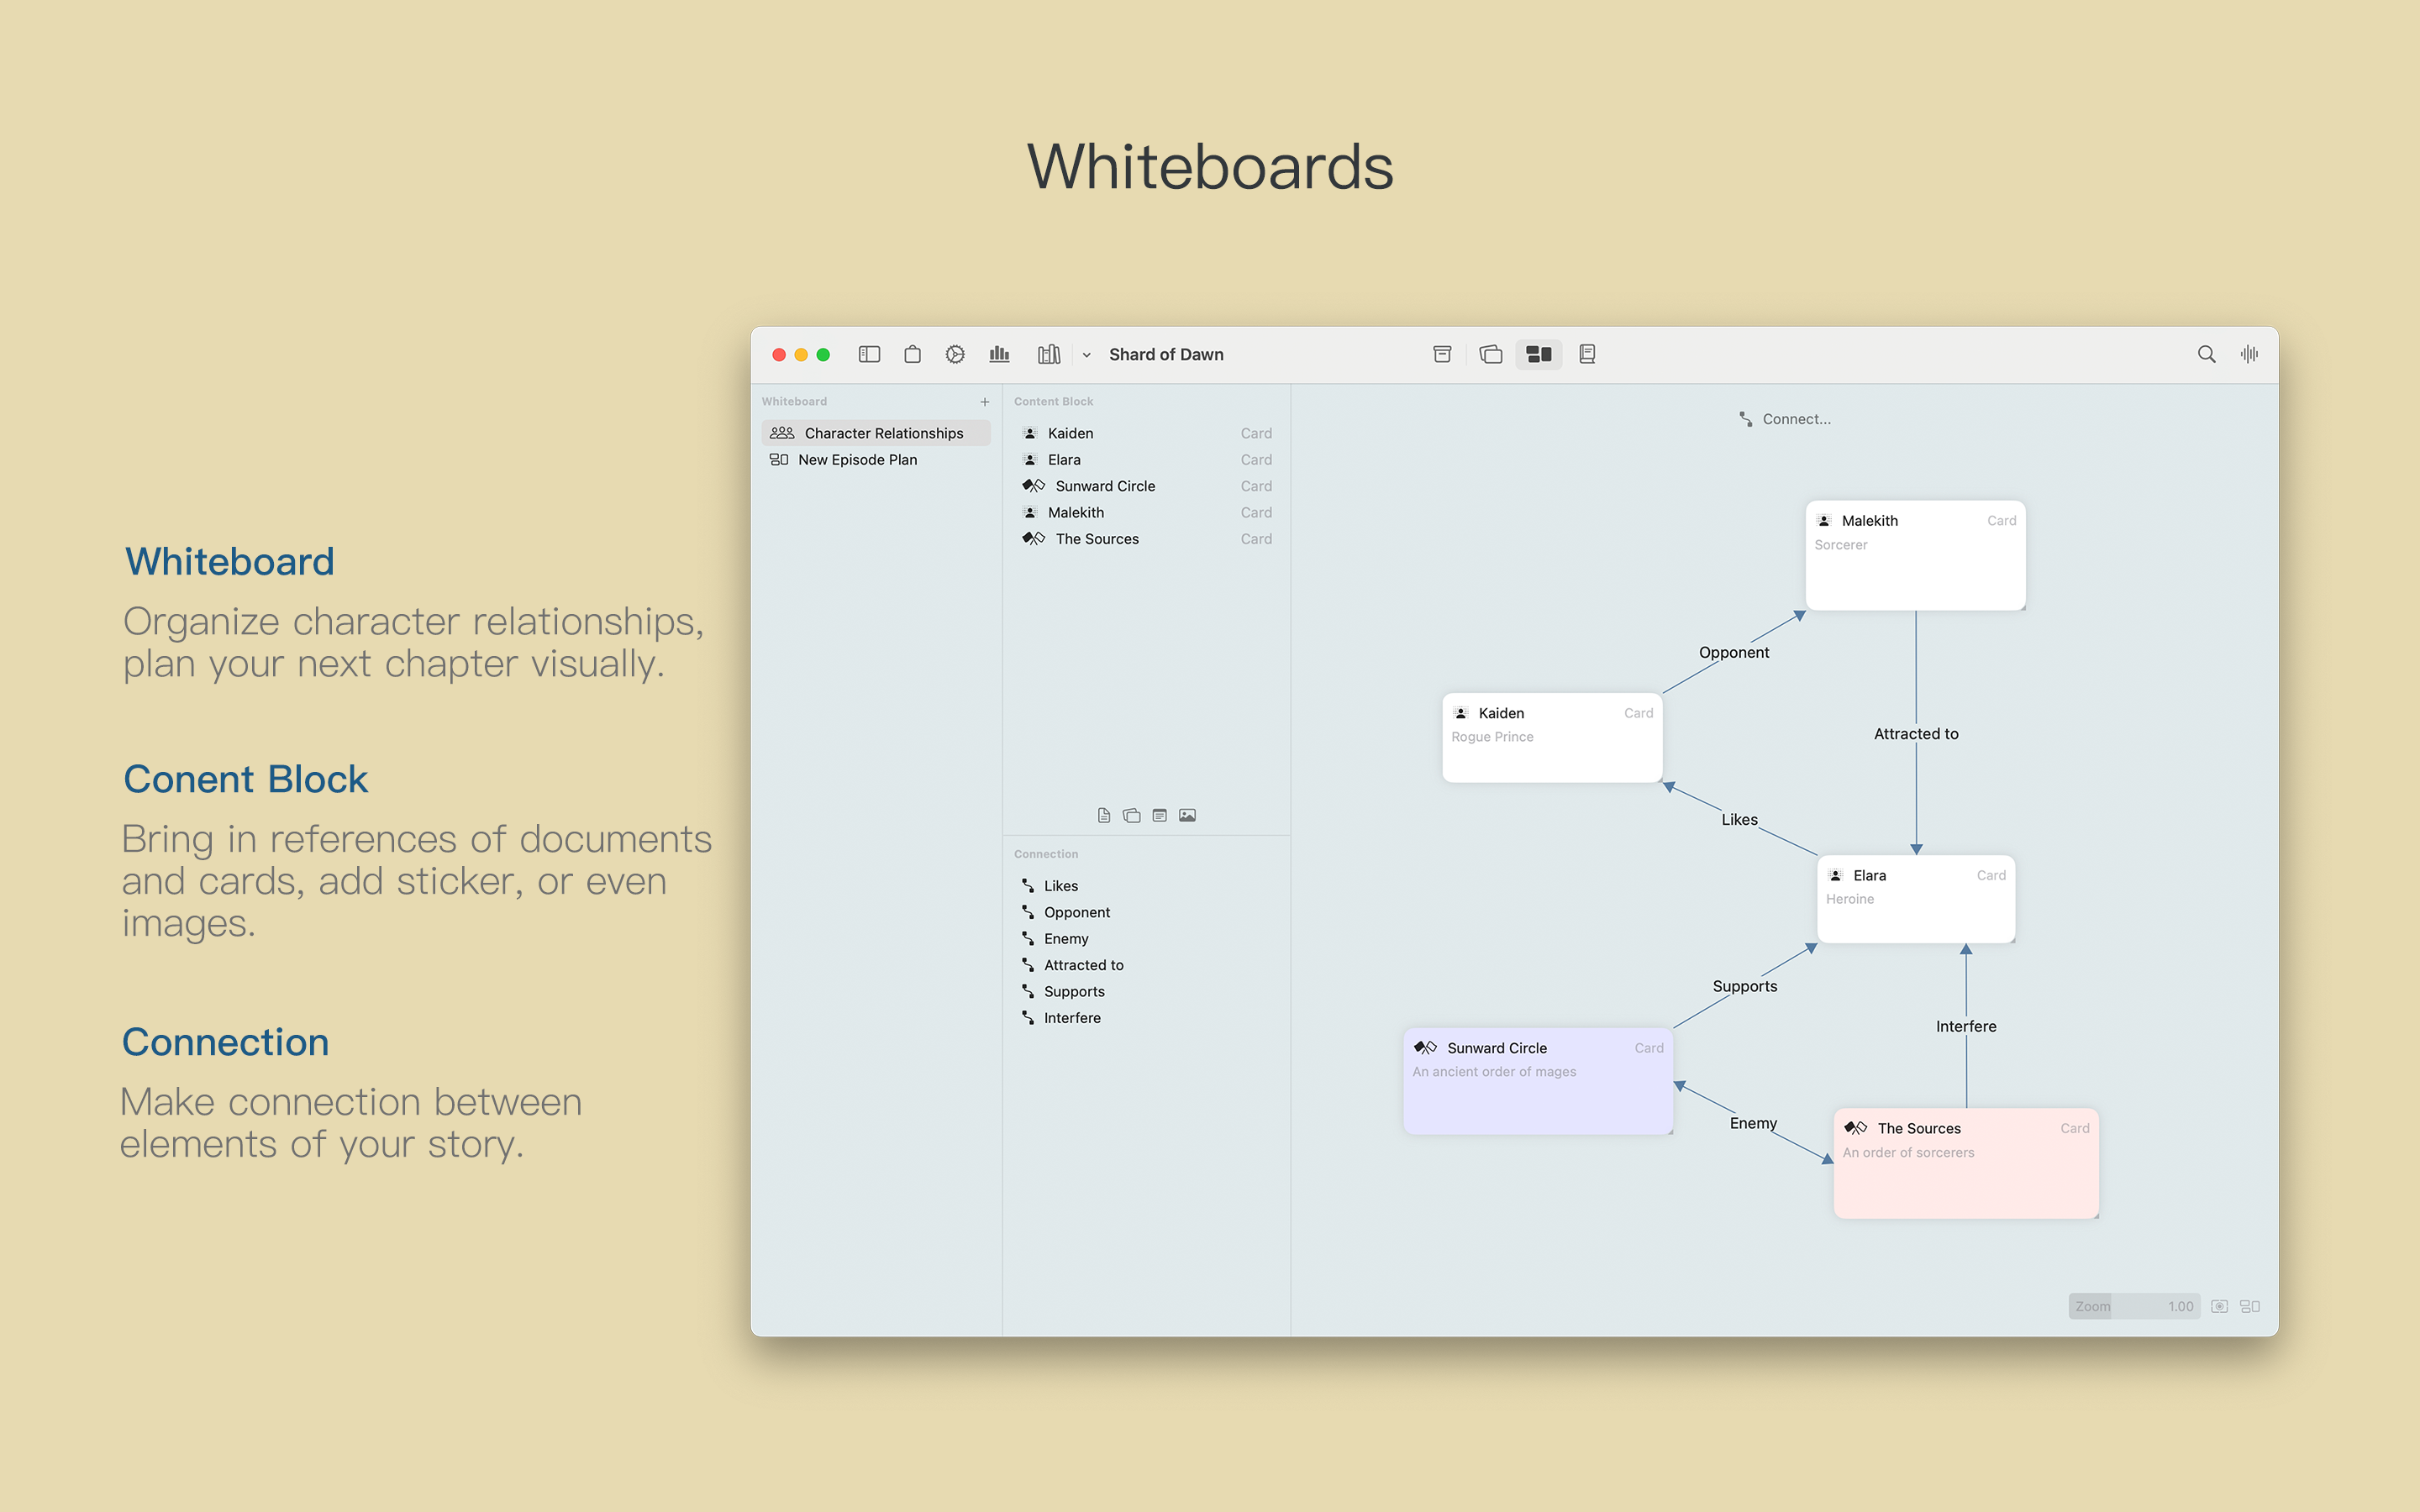Open the library books icon
The width and height of the screenshot is (2420, 1512).
click(x=1048, y=354)
